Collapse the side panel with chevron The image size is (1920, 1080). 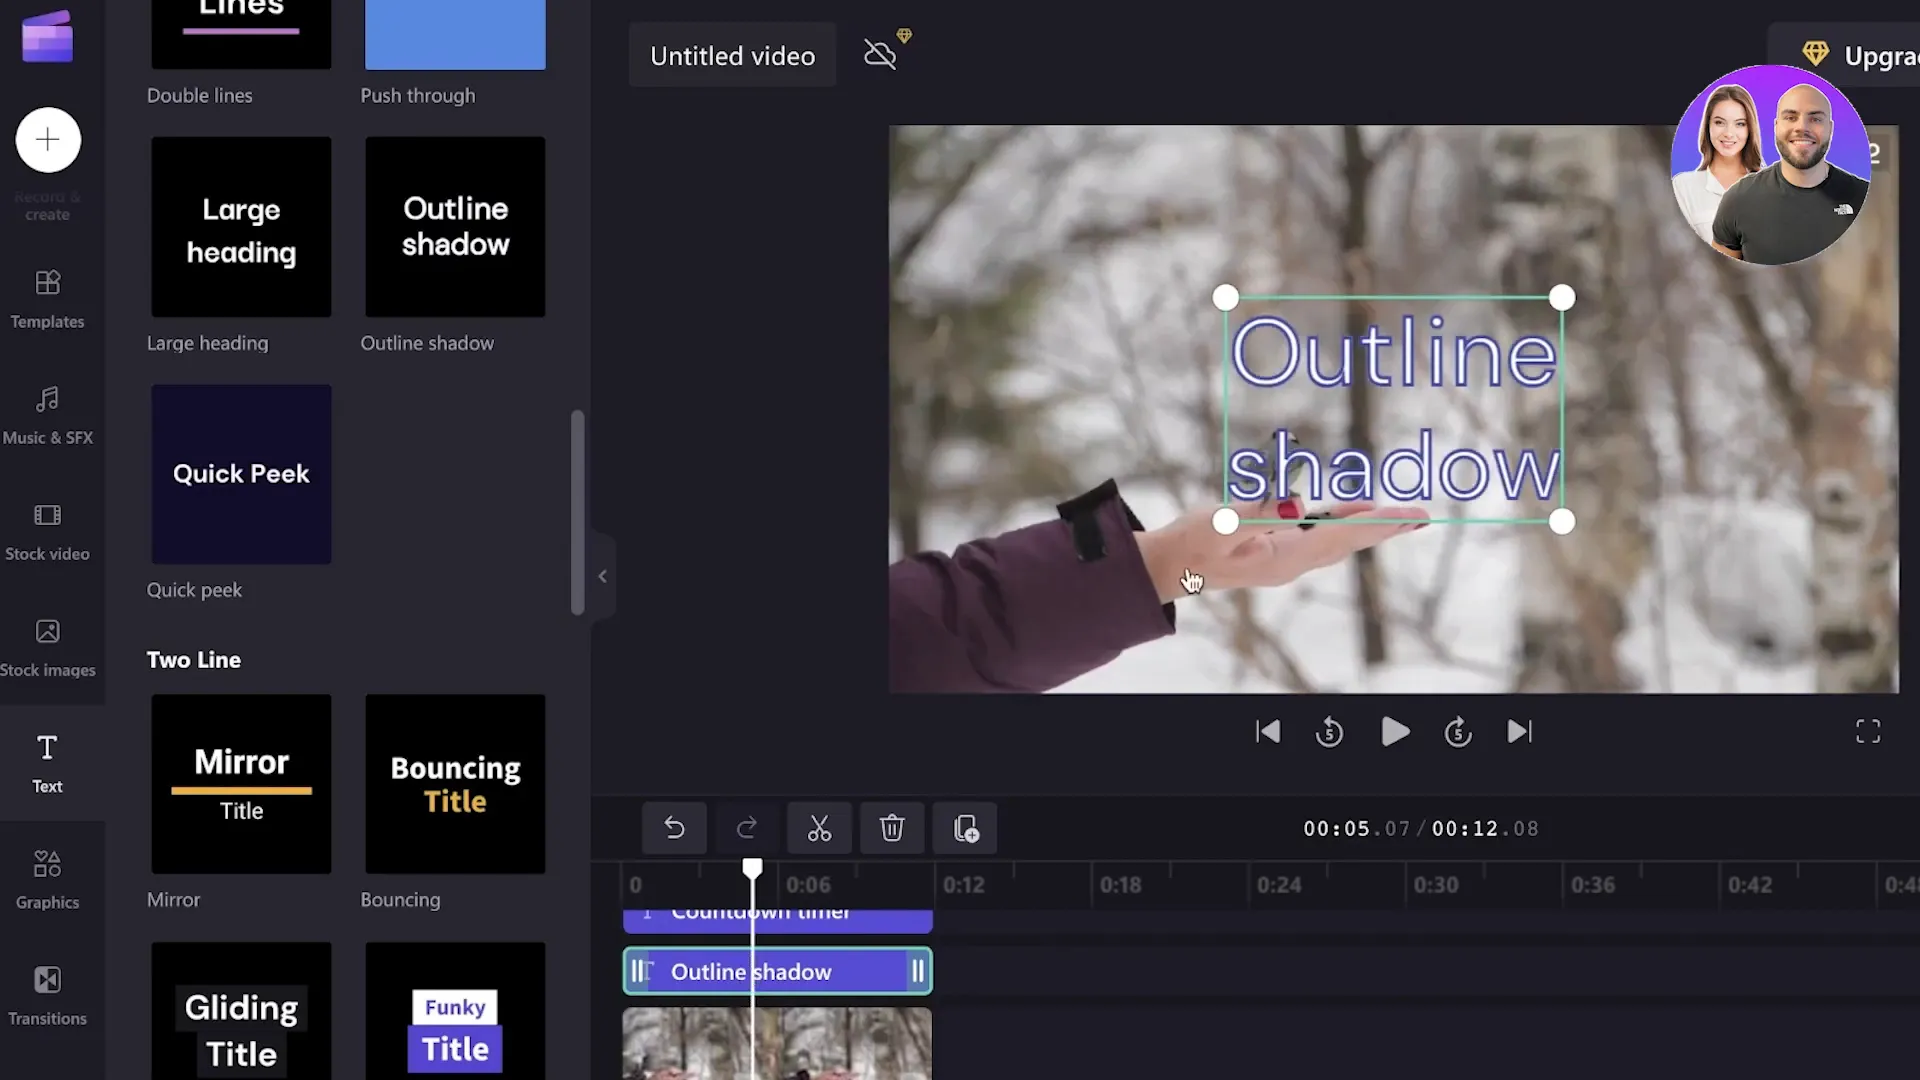602,576
